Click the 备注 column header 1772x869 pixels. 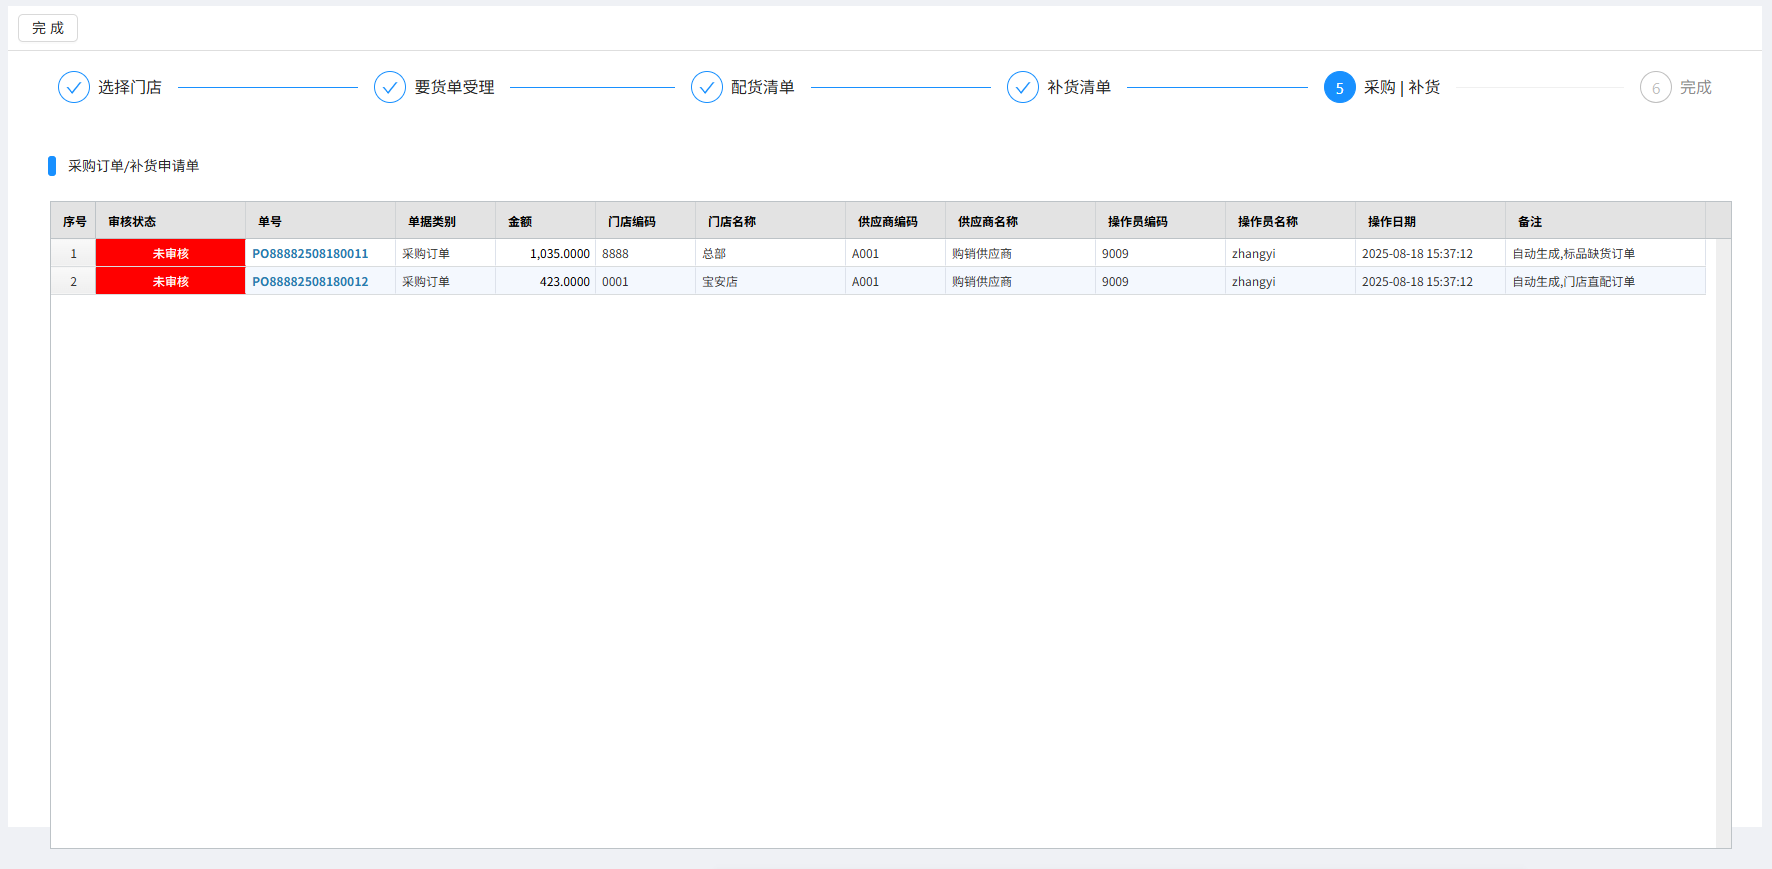point(1606,221)
